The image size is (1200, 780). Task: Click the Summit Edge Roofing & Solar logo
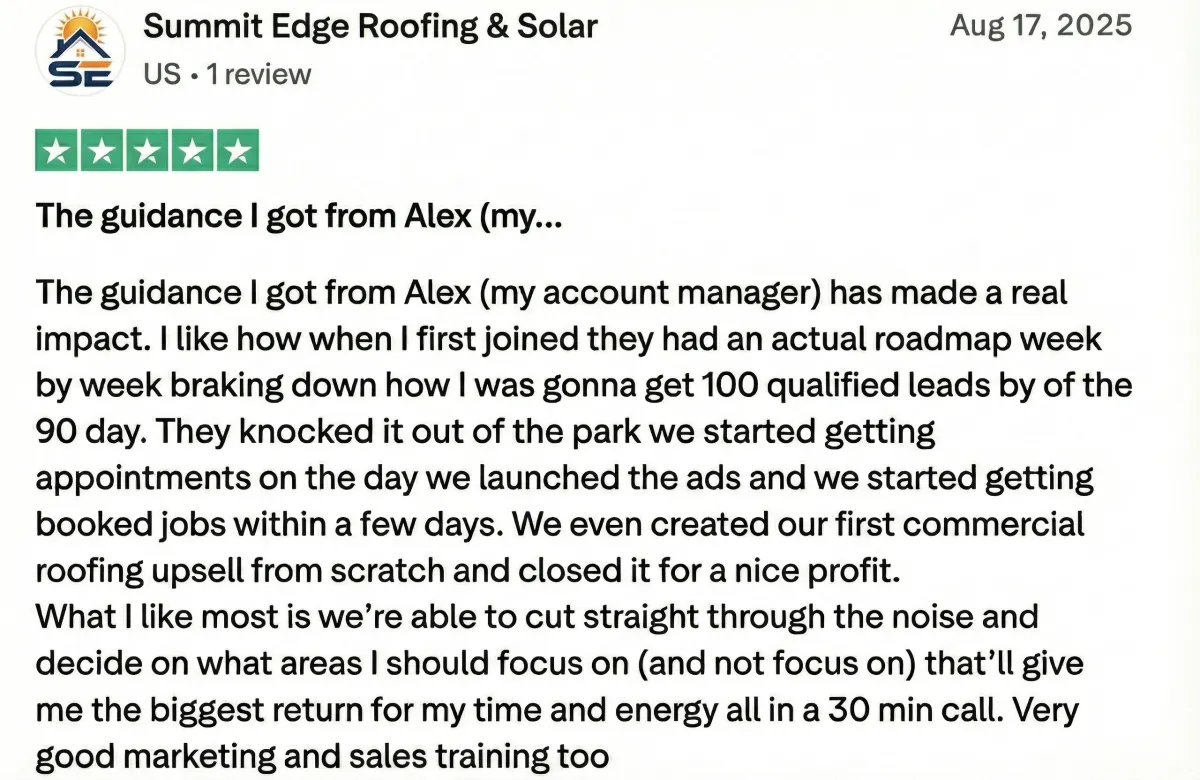pyautogui.click(x=80, y=51)
